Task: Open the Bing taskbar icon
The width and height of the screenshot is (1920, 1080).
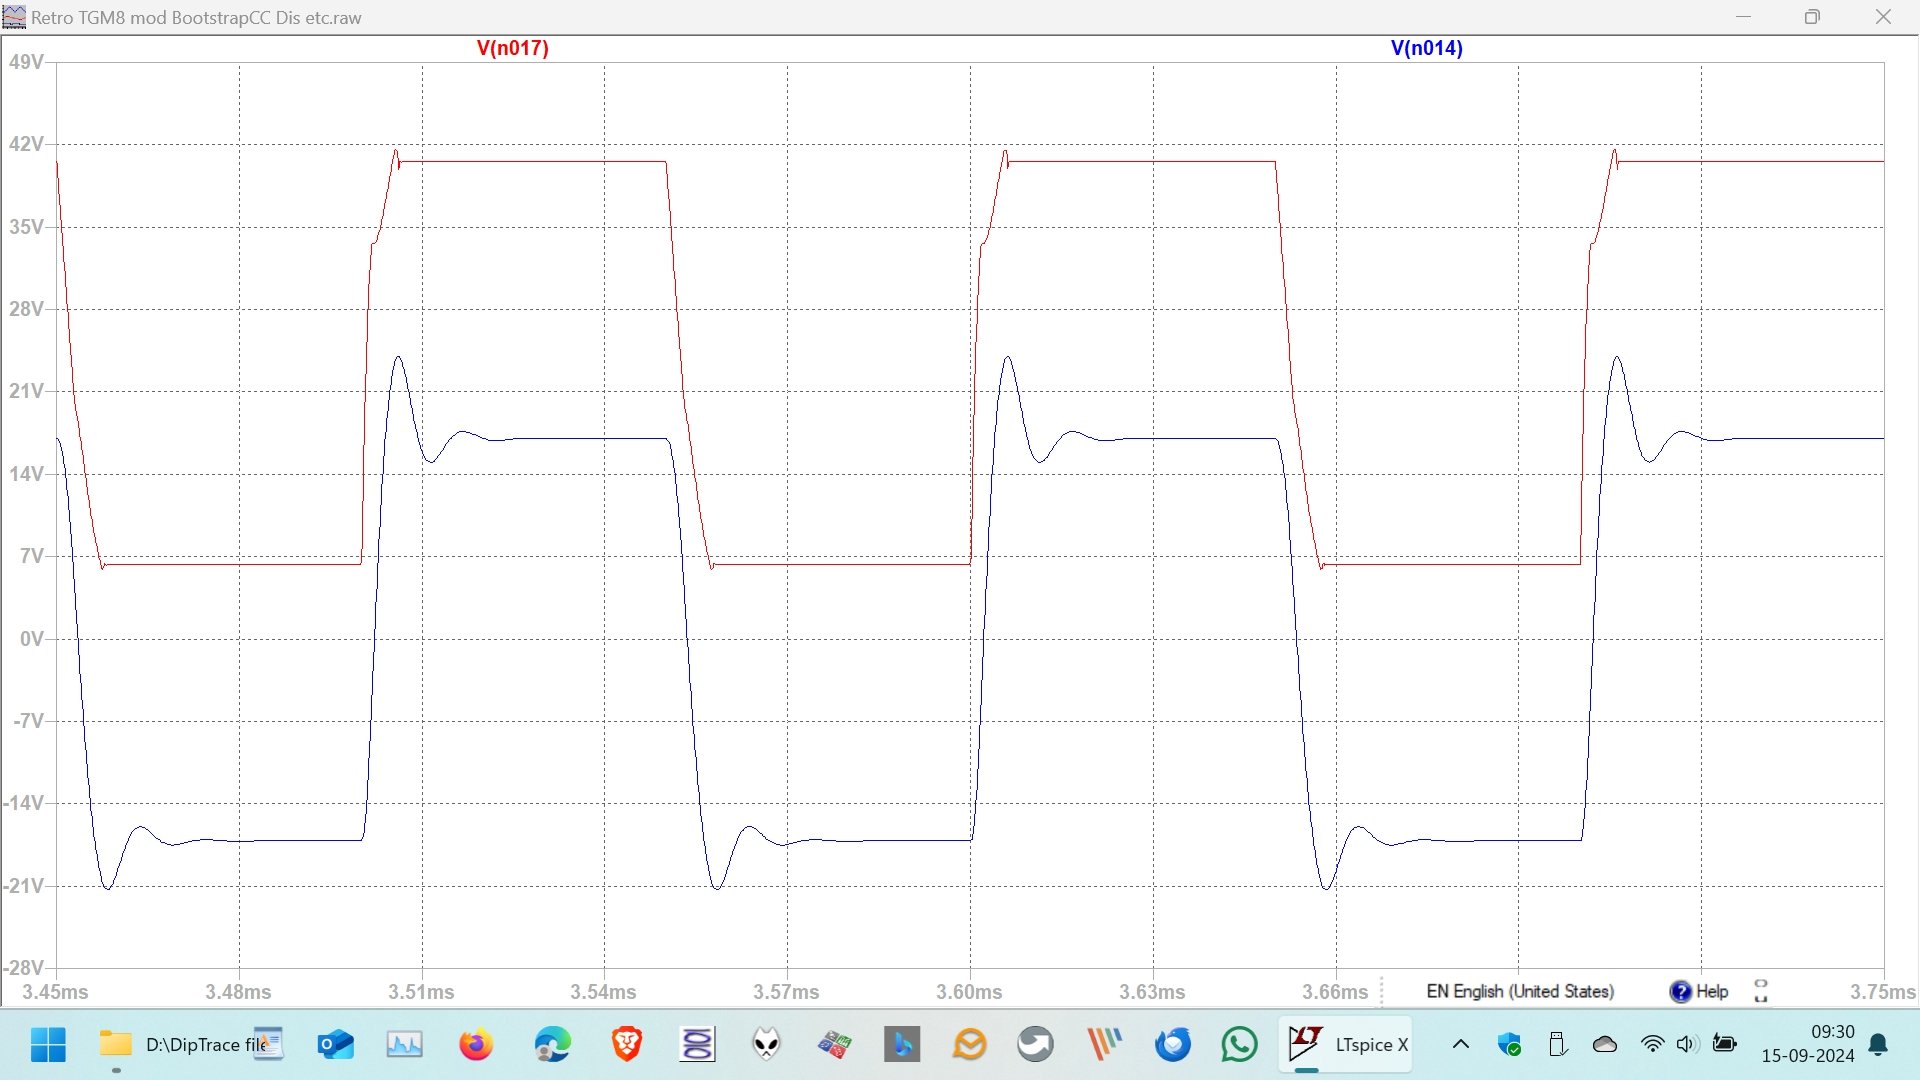Action: click(x=902, y=1045)
